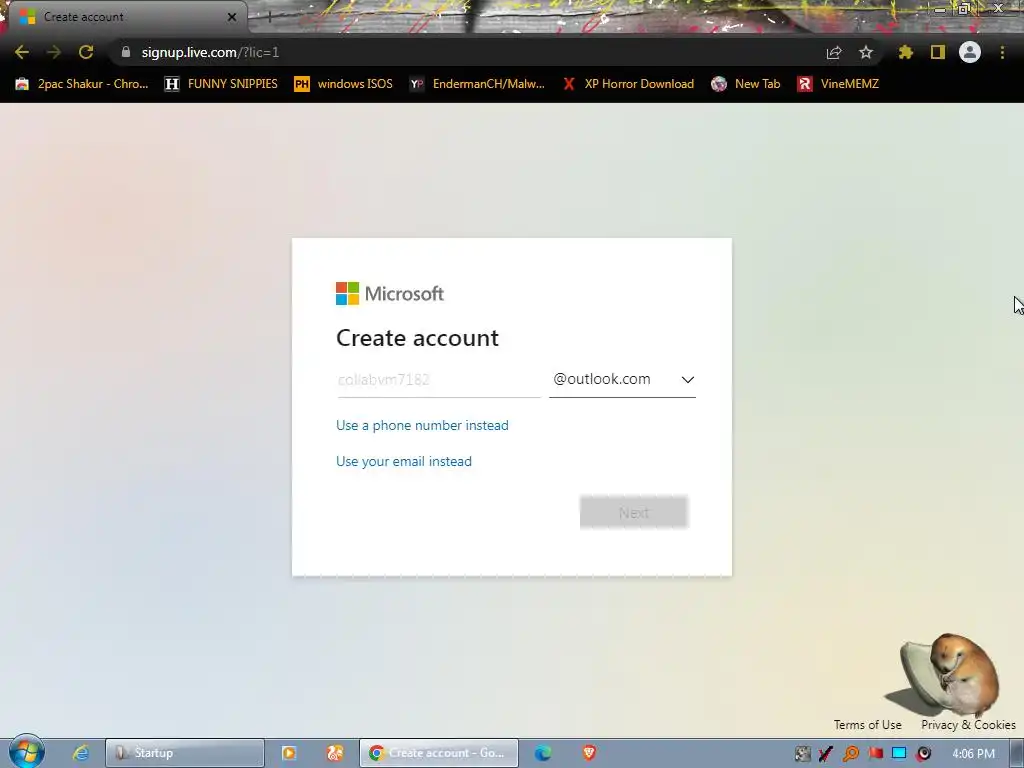Open Brave browser from the taskbar

tap(589, 753)
